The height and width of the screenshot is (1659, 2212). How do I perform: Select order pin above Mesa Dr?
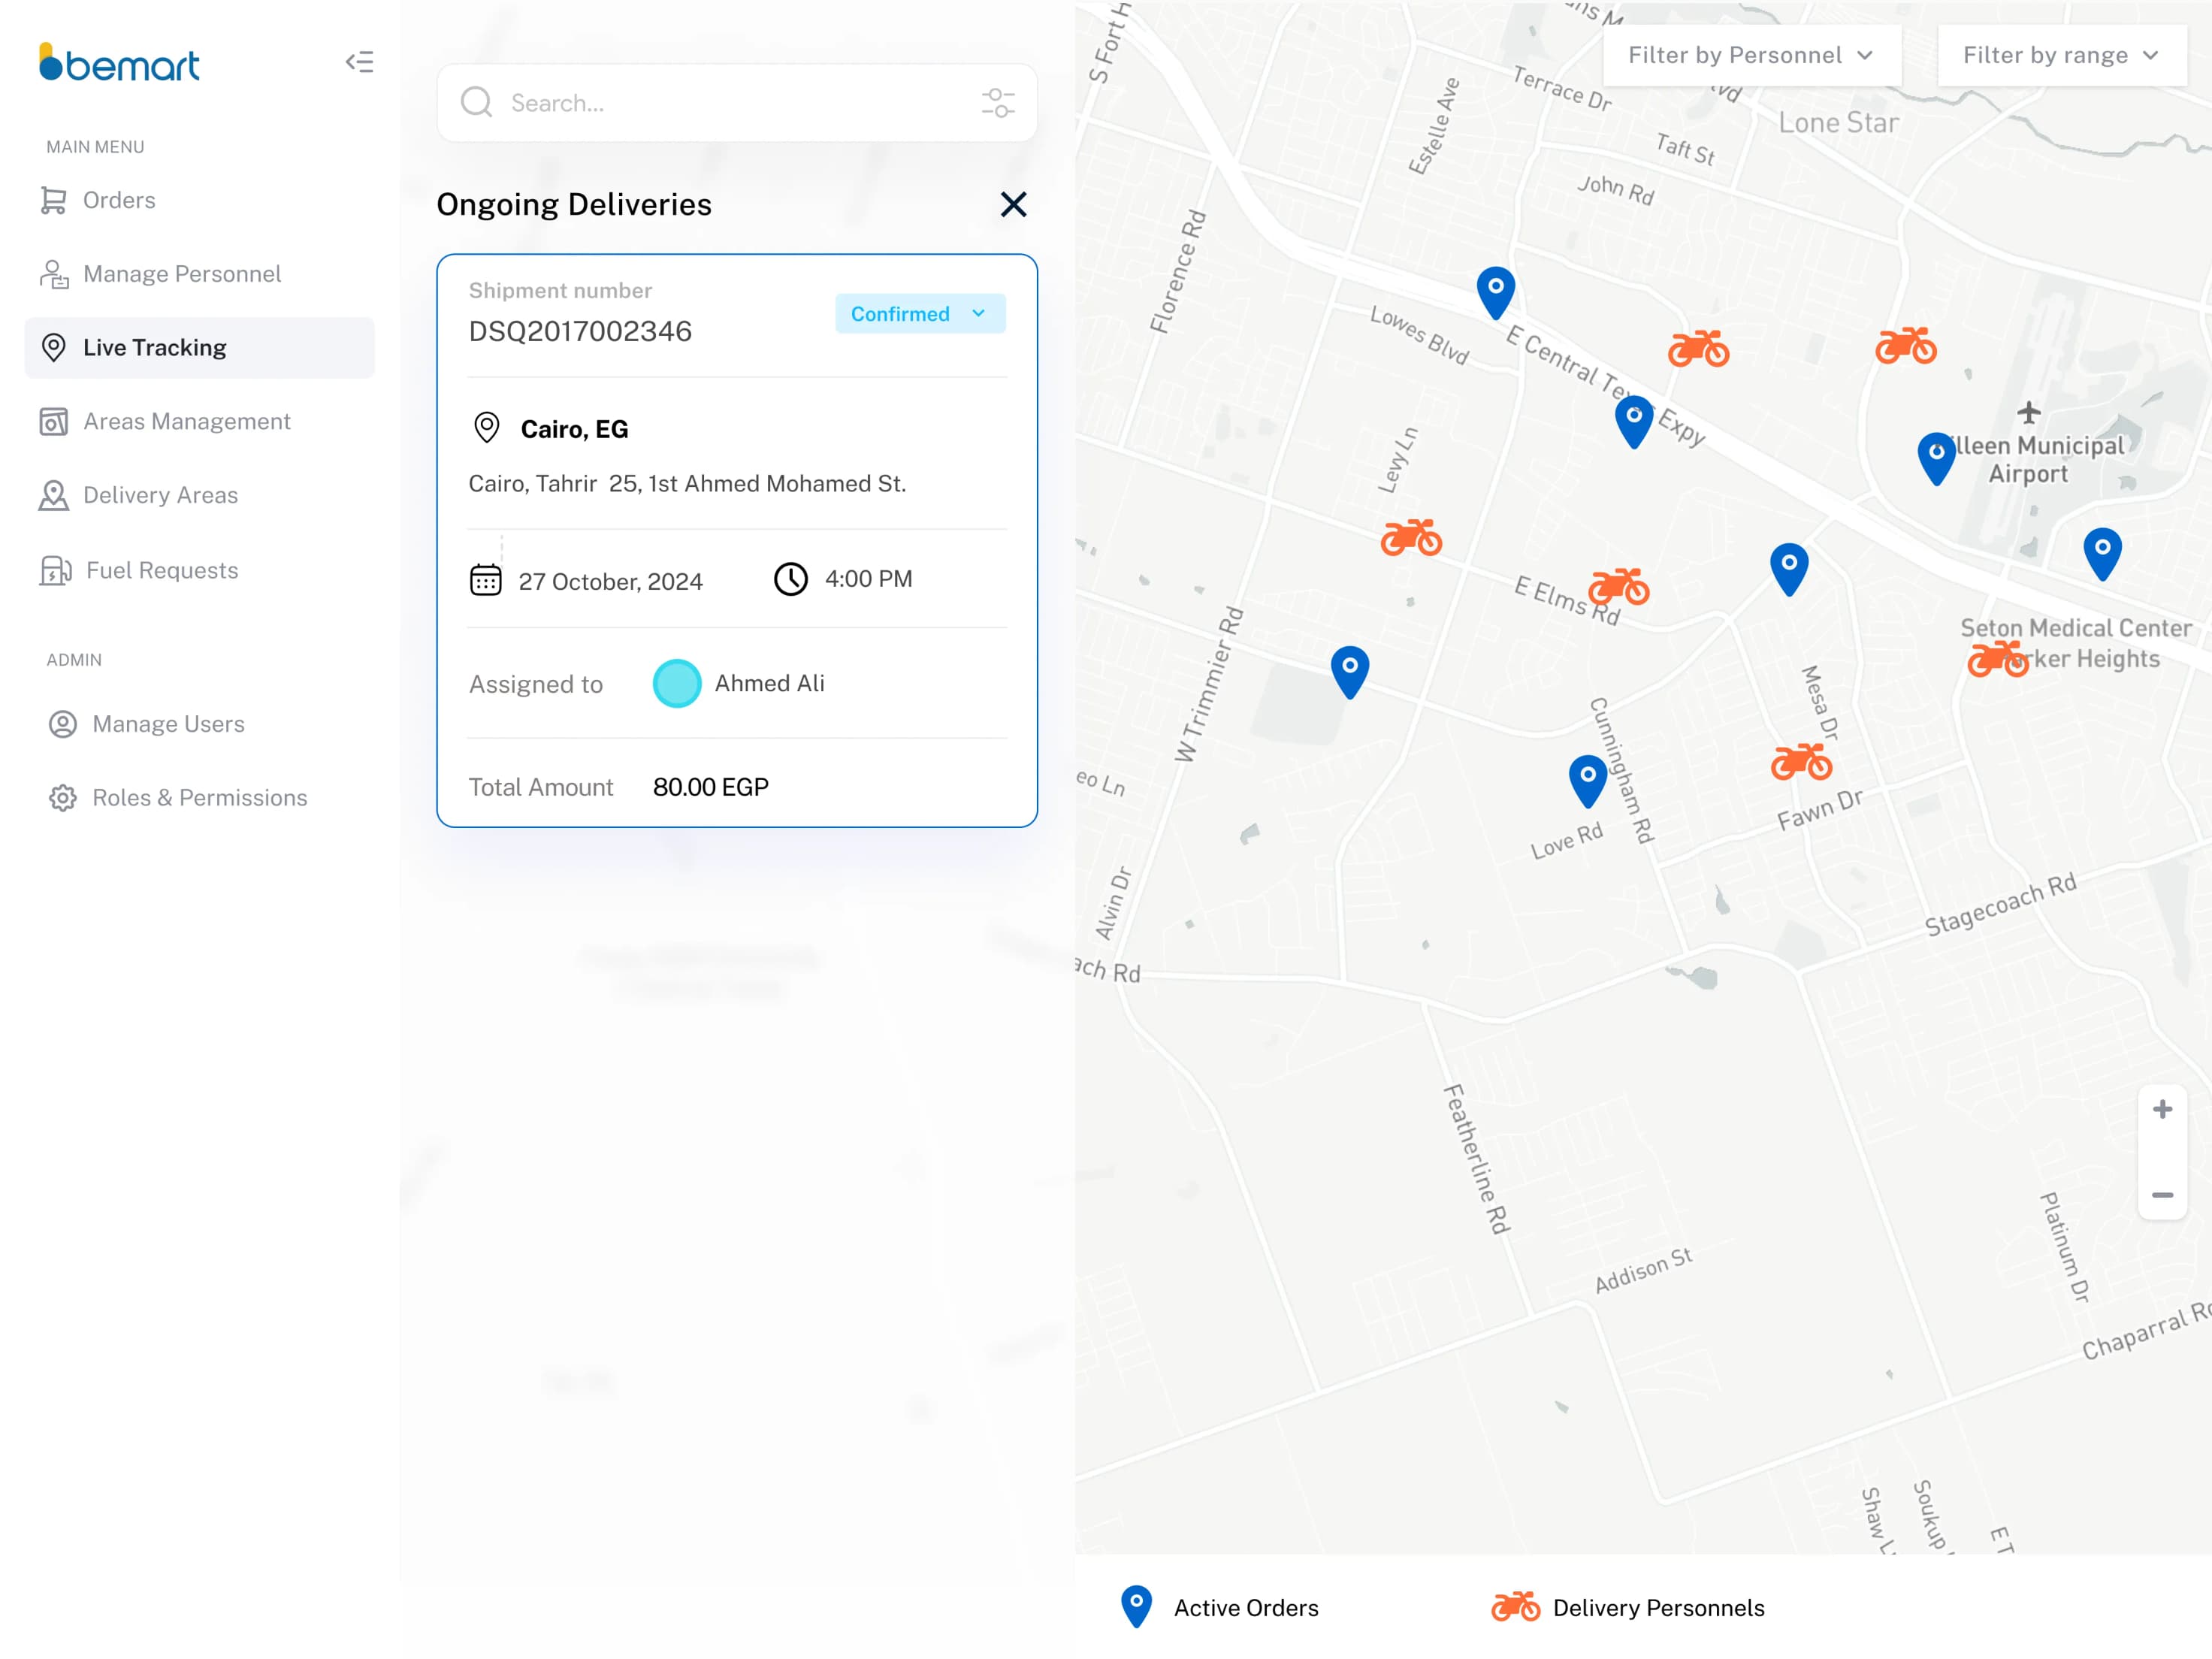[x=1789, y=569]
